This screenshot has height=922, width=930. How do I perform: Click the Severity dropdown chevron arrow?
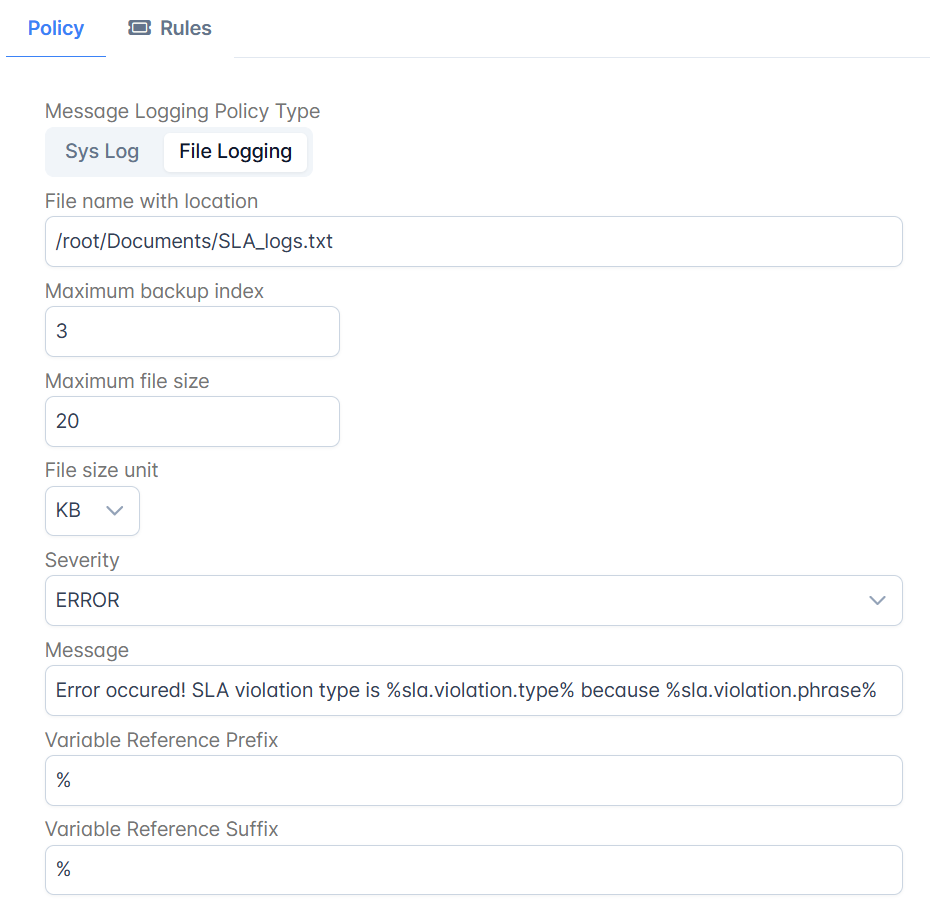(x=877, y=600)
